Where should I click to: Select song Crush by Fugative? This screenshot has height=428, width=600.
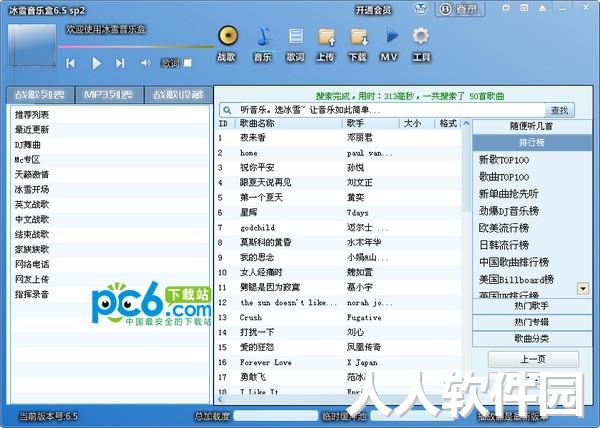(x=339, y=317)
